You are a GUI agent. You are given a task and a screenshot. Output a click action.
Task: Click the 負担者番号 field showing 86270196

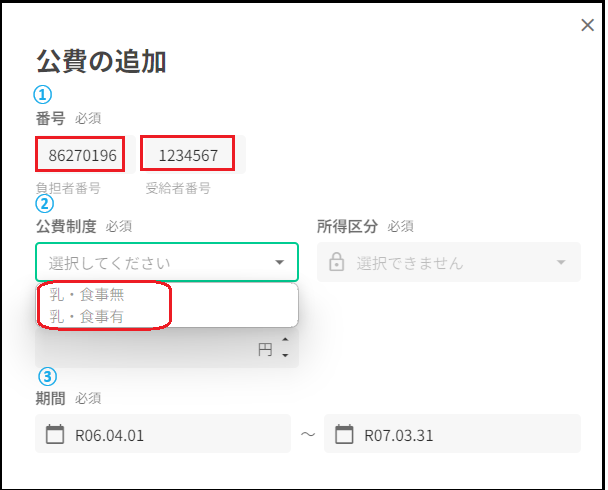click(x=82, y=155)
